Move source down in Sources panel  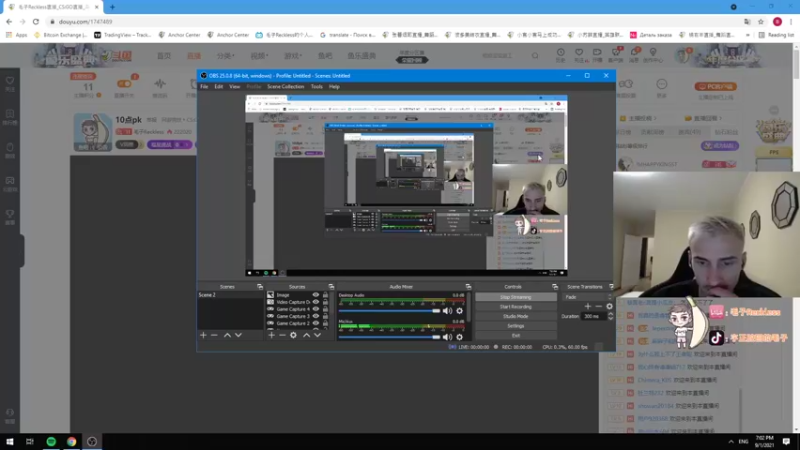(317, 335)
